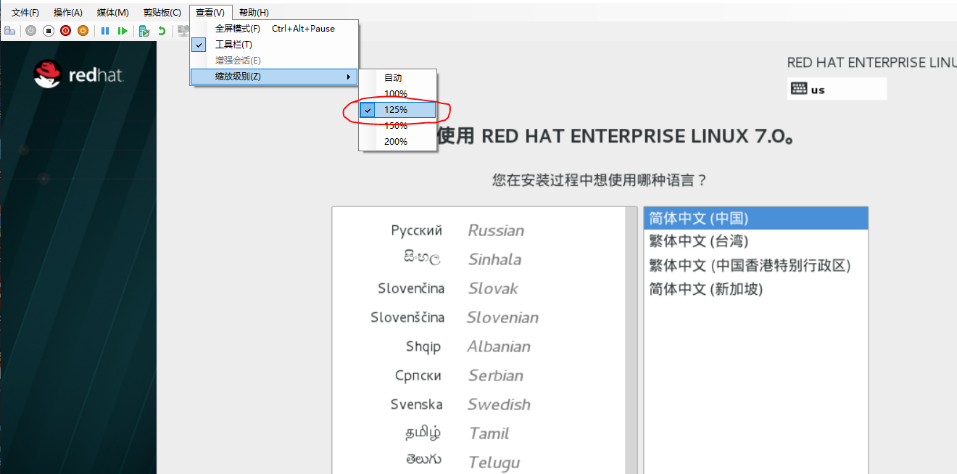Click the red Shut Down icon
Viewport: 957px width, 474px height.
[x=65, y=31]
